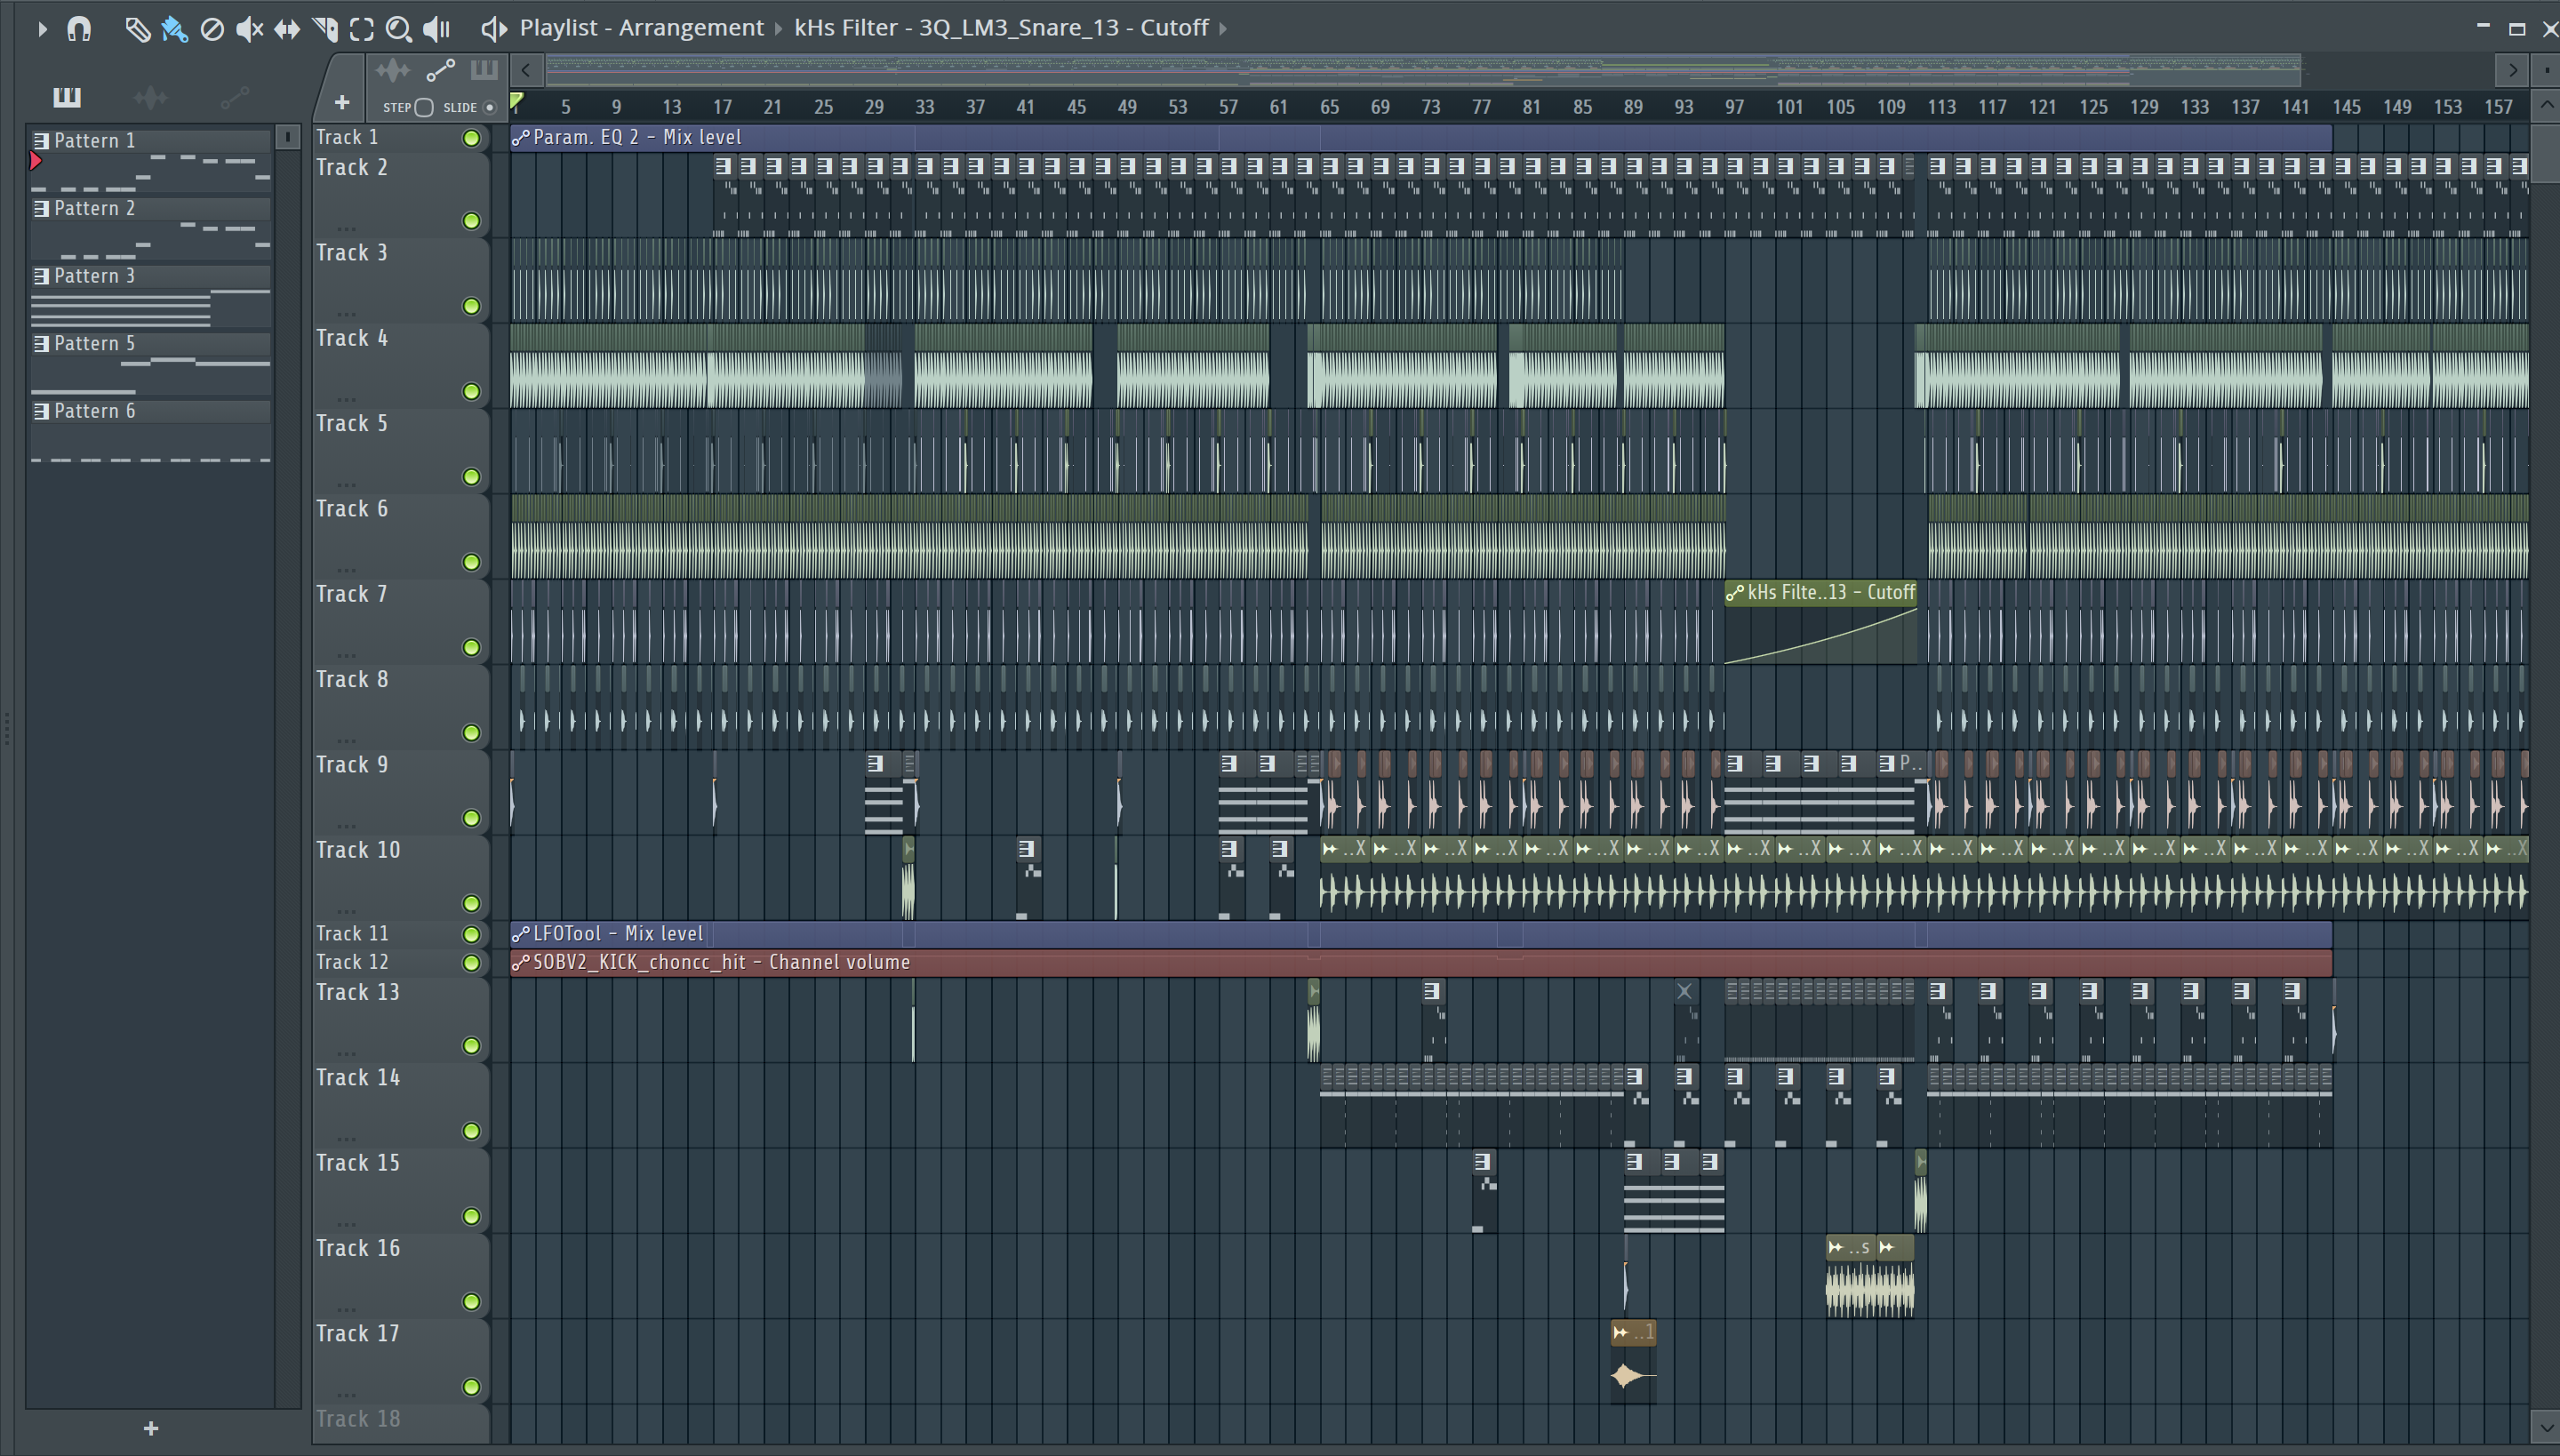Viewport: 2560px width, 1456px height.
Task: Open the Playlist options menu arrow
Action: click(x=41, y=29)
